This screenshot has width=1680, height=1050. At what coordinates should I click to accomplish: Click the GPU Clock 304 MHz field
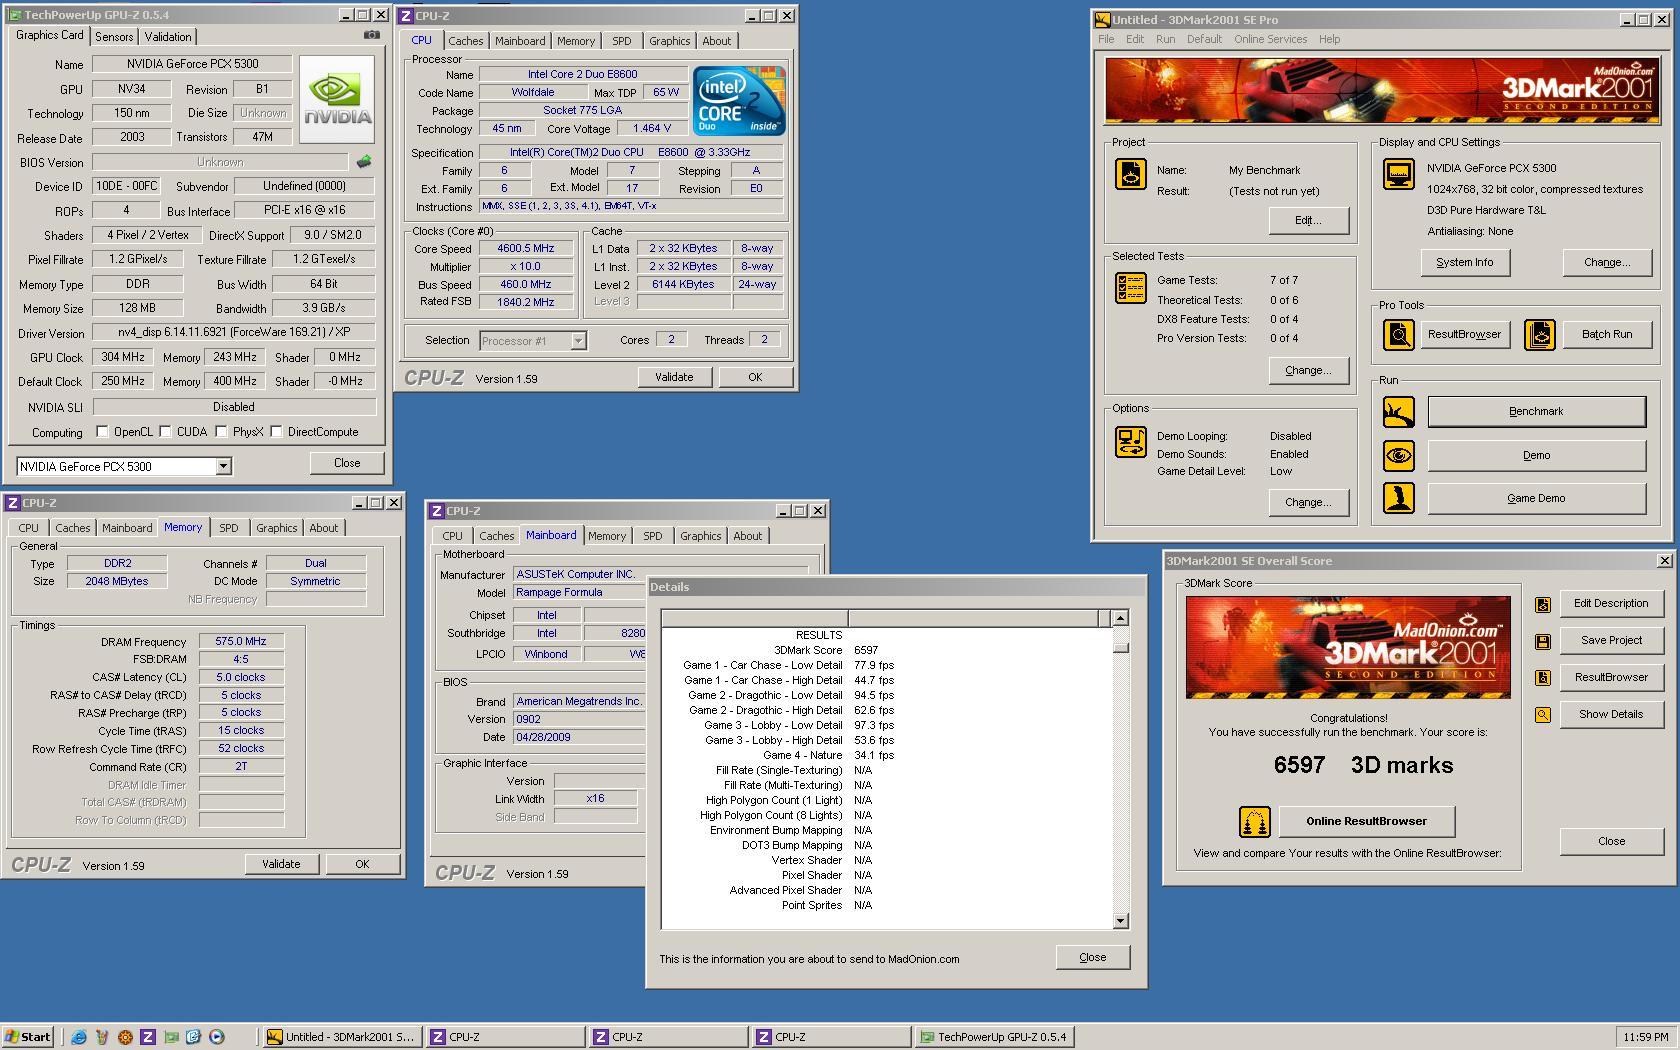click(122, 357)
